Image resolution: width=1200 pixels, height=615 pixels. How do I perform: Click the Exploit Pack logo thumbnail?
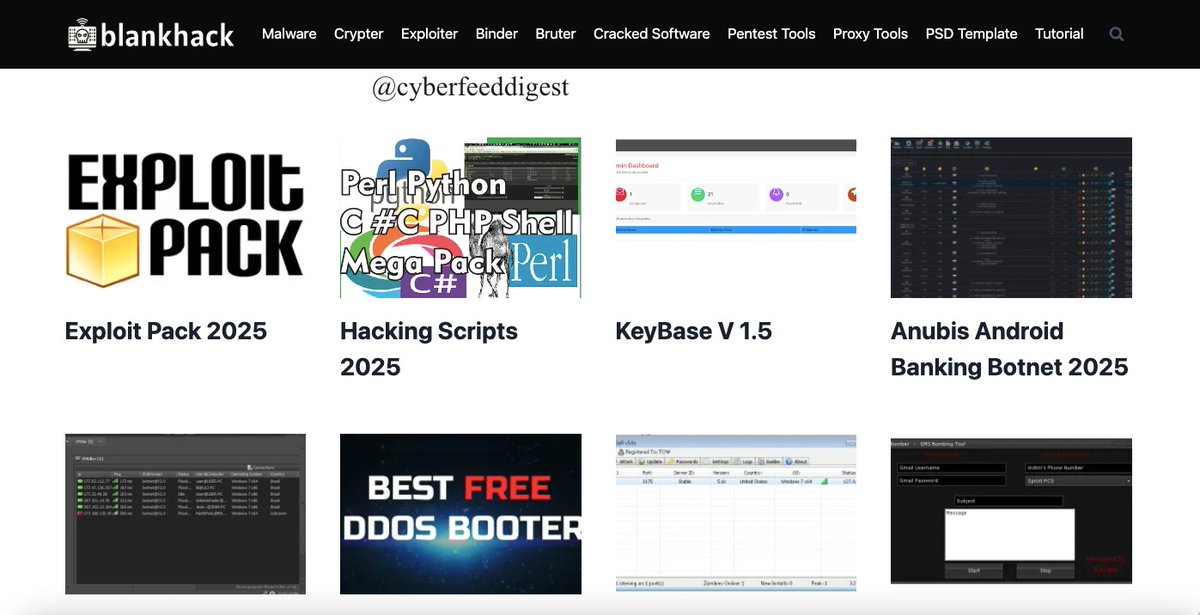point(185,218)
